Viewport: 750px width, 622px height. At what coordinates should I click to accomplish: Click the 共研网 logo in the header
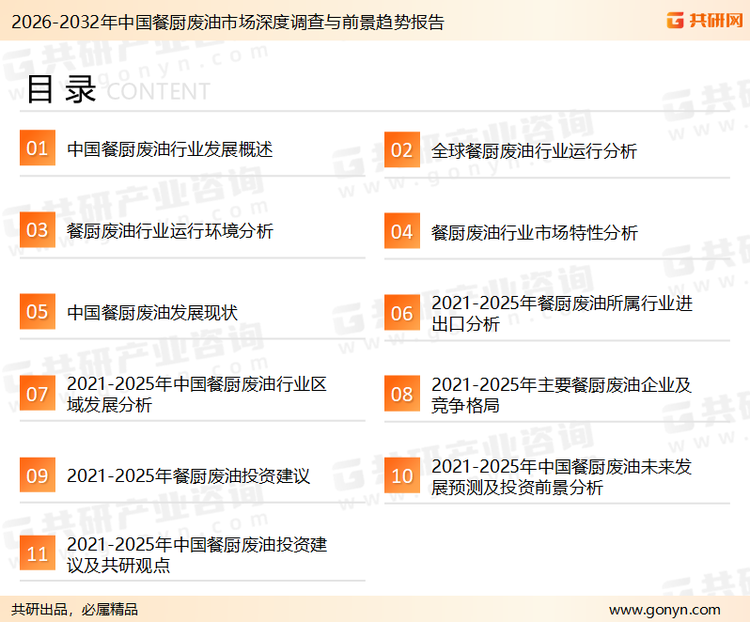(x=705, y=20)
